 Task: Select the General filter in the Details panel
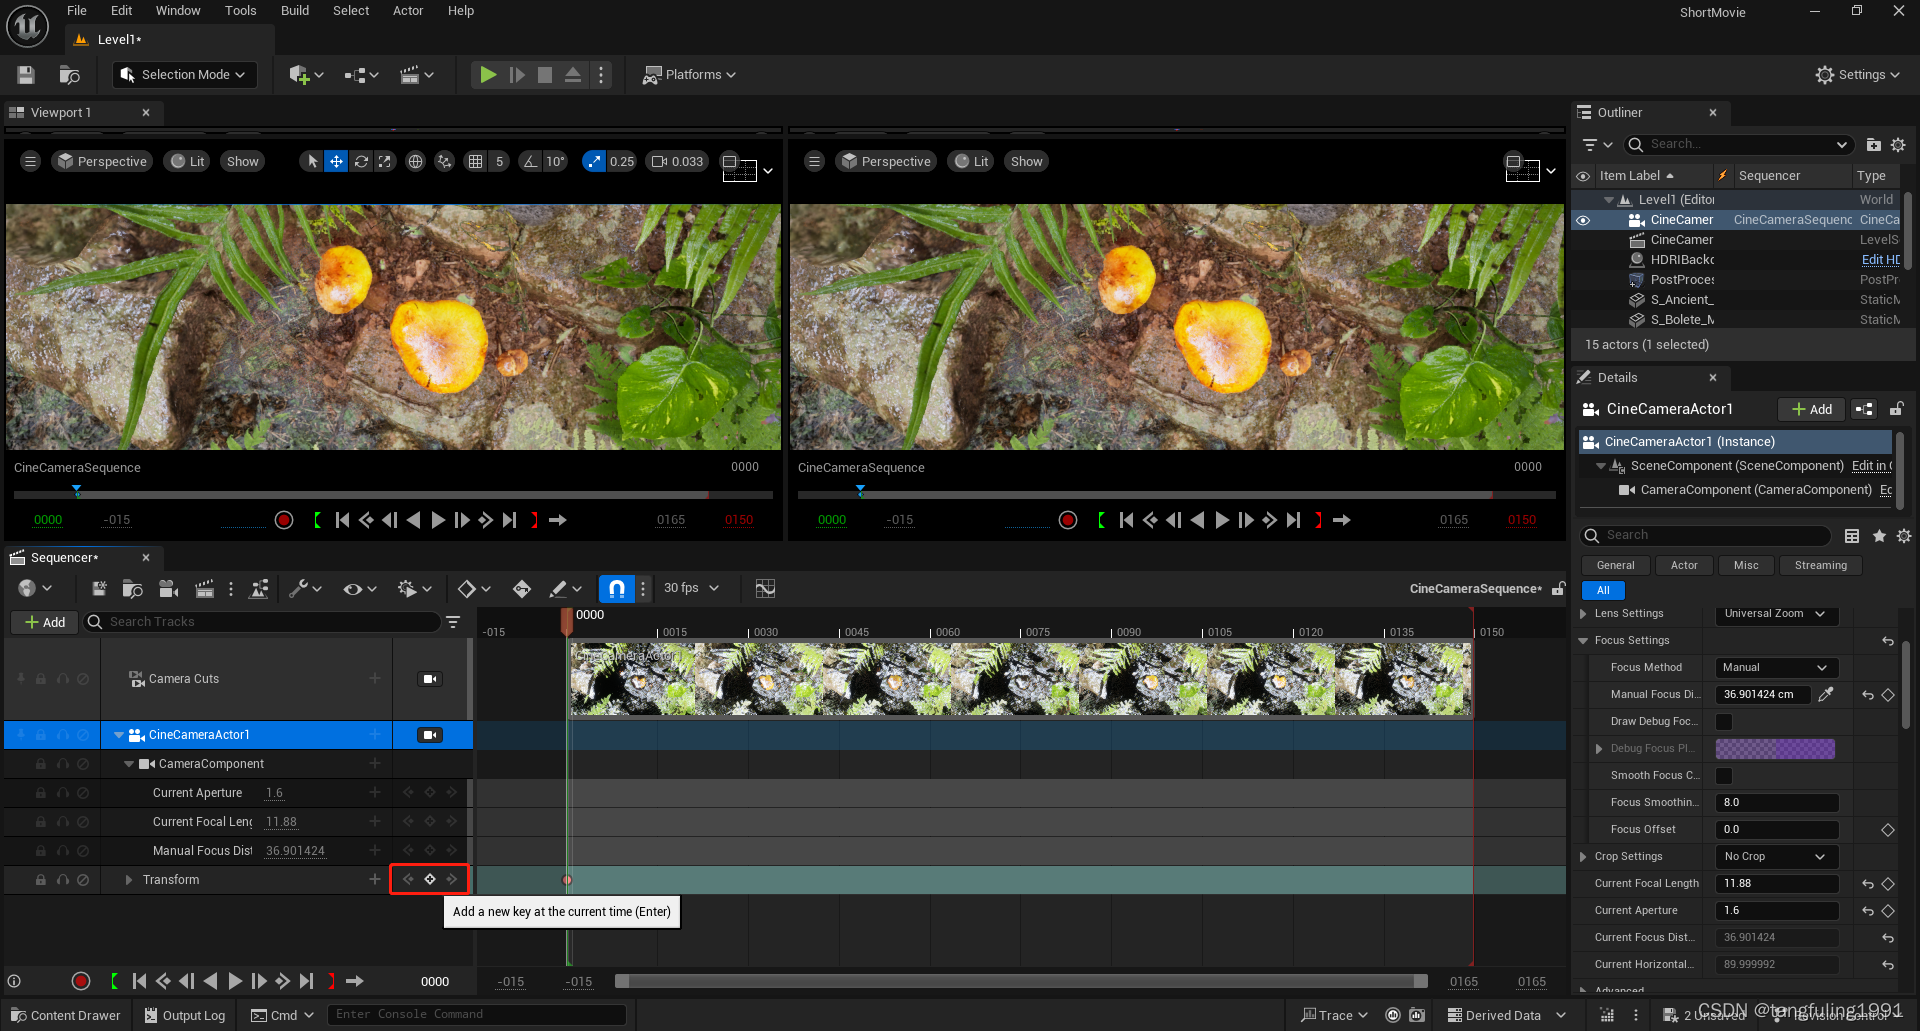coord(1616,566)
